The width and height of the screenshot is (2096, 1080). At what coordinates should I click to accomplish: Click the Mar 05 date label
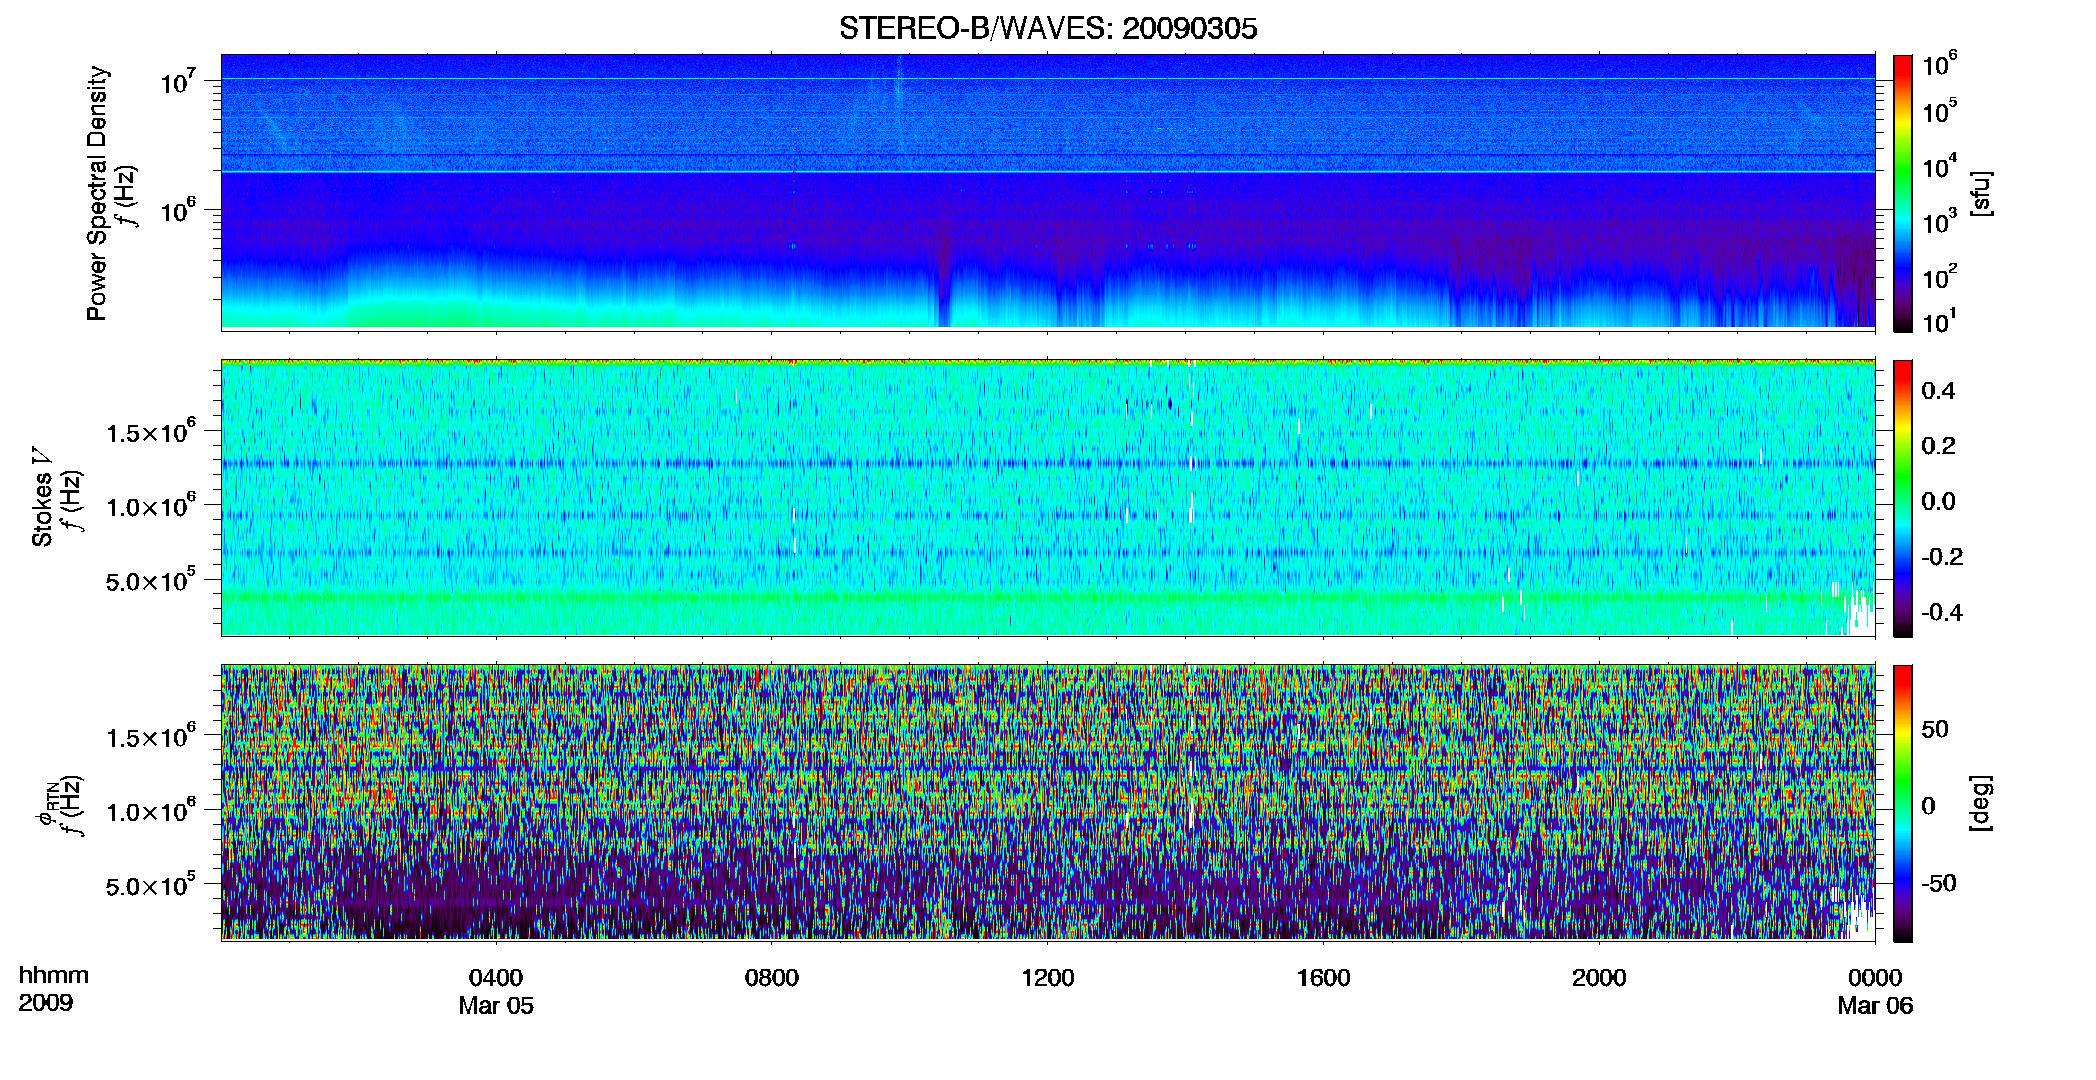(496, 1006)
